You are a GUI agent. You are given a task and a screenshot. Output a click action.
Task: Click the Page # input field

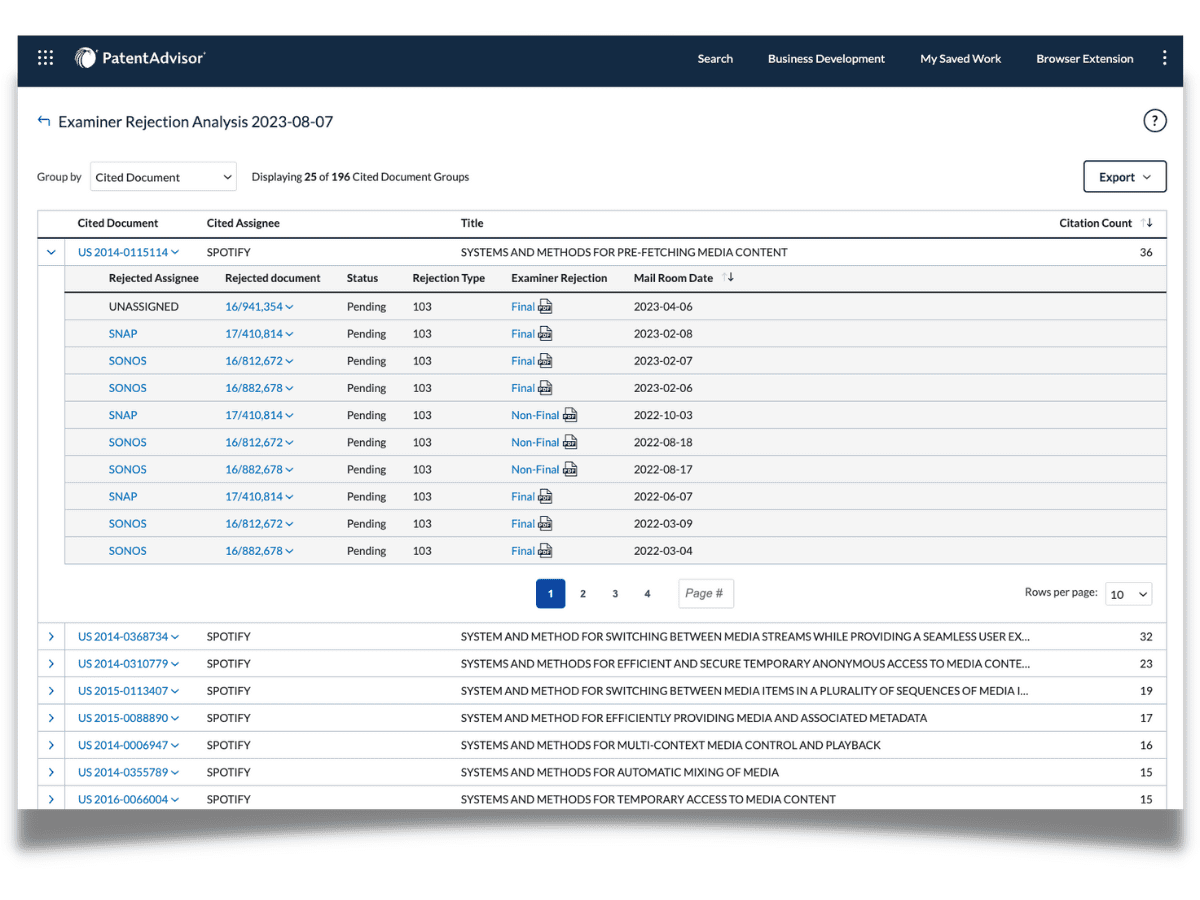706,593
